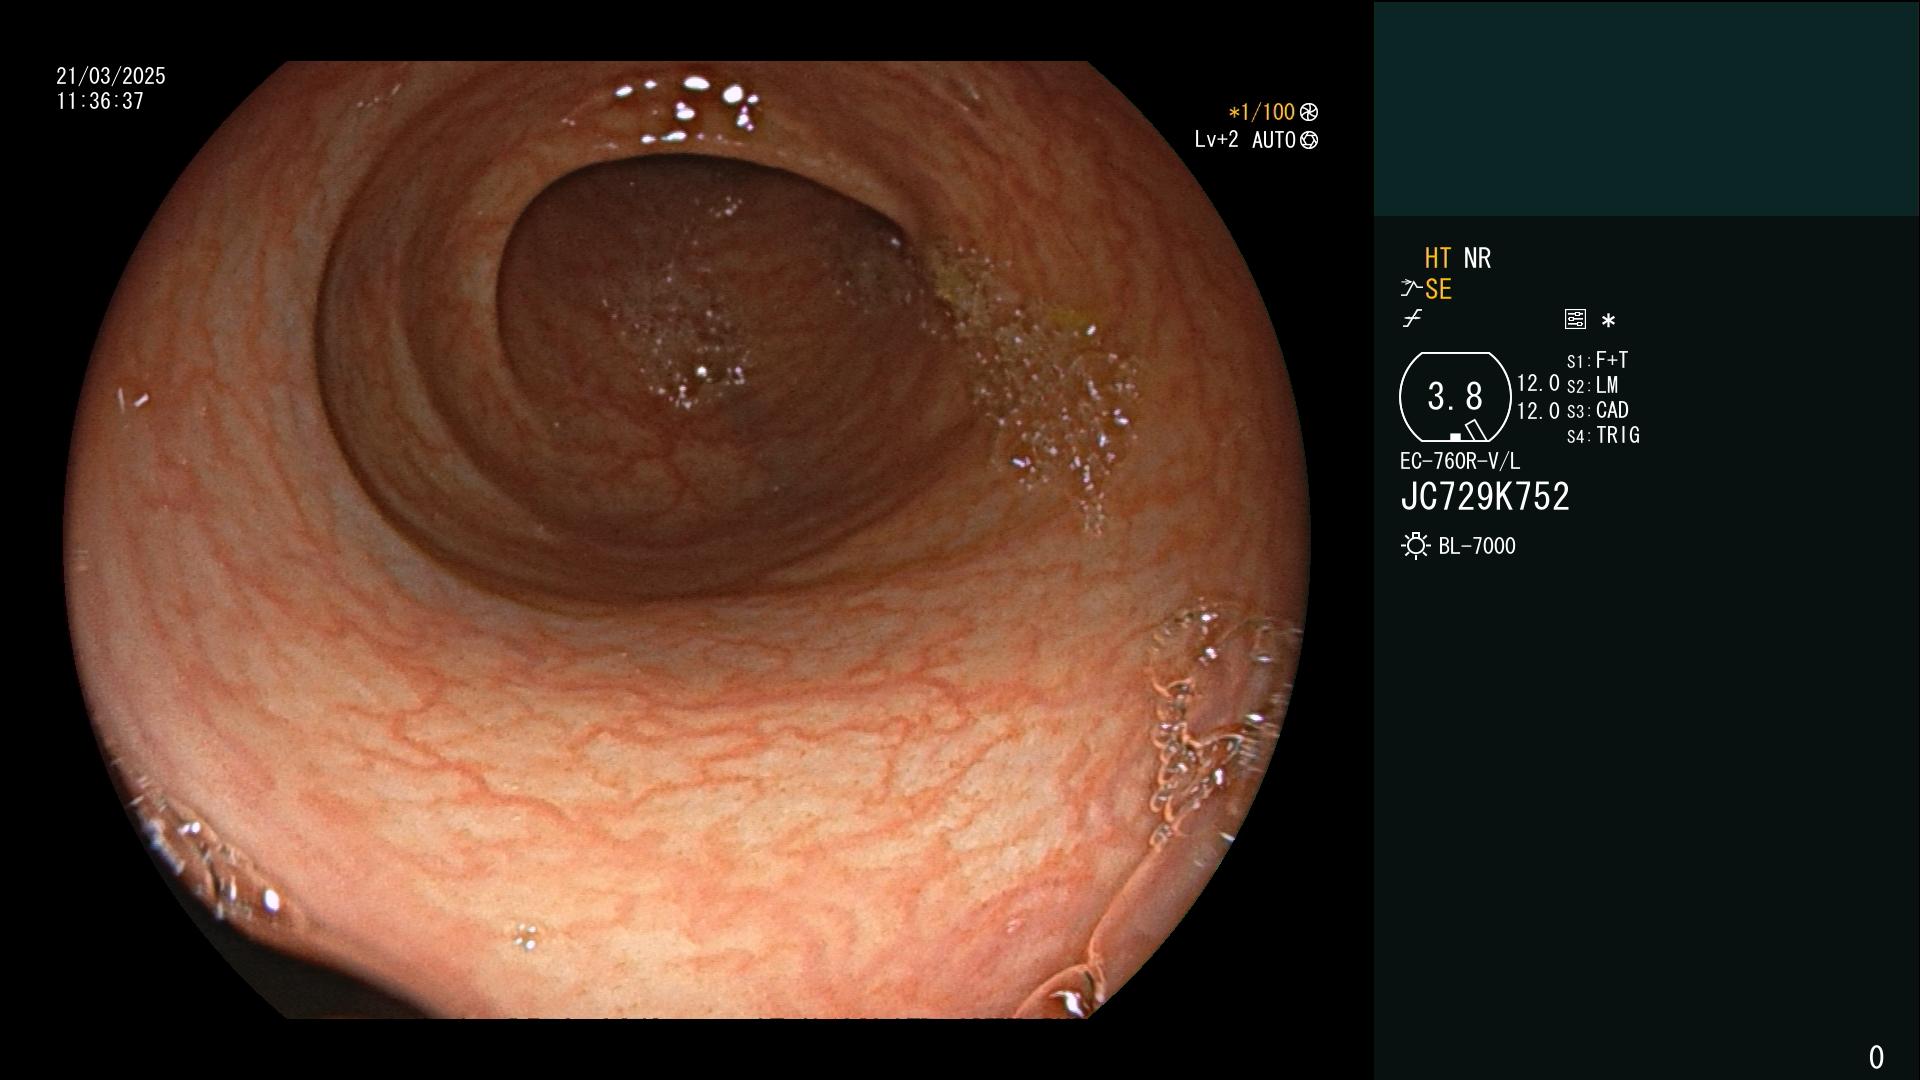
Task: Click the light source bulb icon
Action: coord(1415,546)
